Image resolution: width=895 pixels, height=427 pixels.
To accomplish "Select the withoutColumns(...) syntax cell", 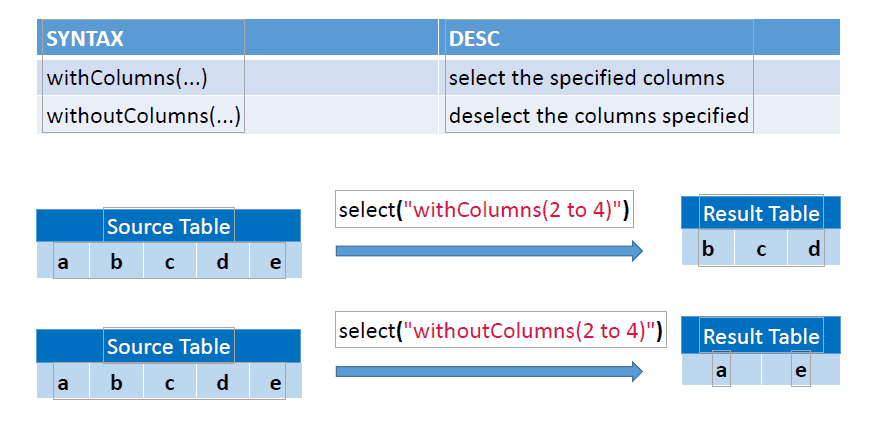I will 237,115.
